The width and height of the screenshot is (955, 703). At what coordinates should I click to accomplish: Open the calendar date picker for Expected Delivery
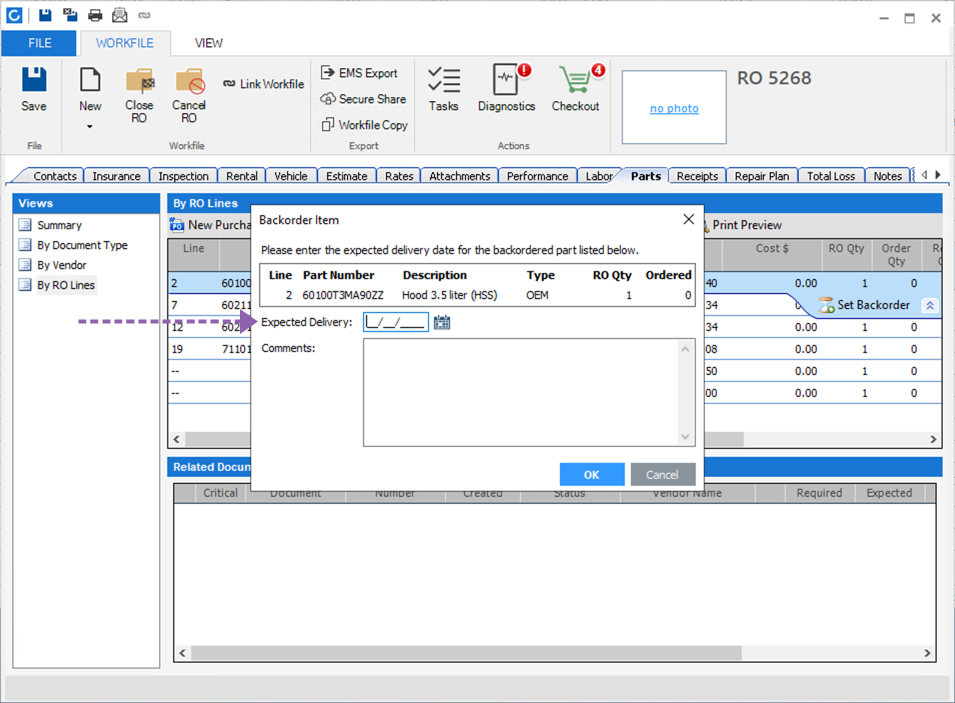(442, 322)
